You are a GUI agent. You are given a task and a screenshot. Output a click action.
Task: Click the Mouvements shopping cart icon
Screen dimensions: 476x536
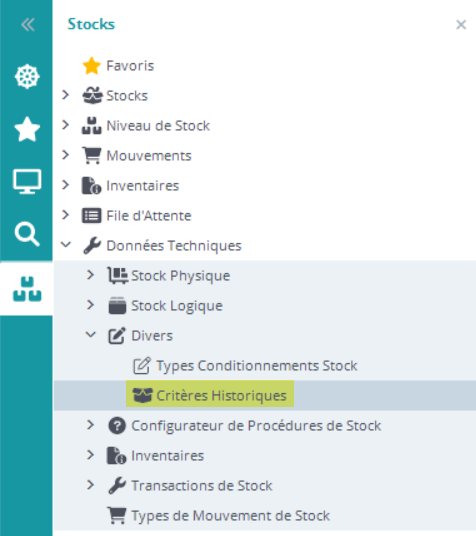[x=91, y=156]
